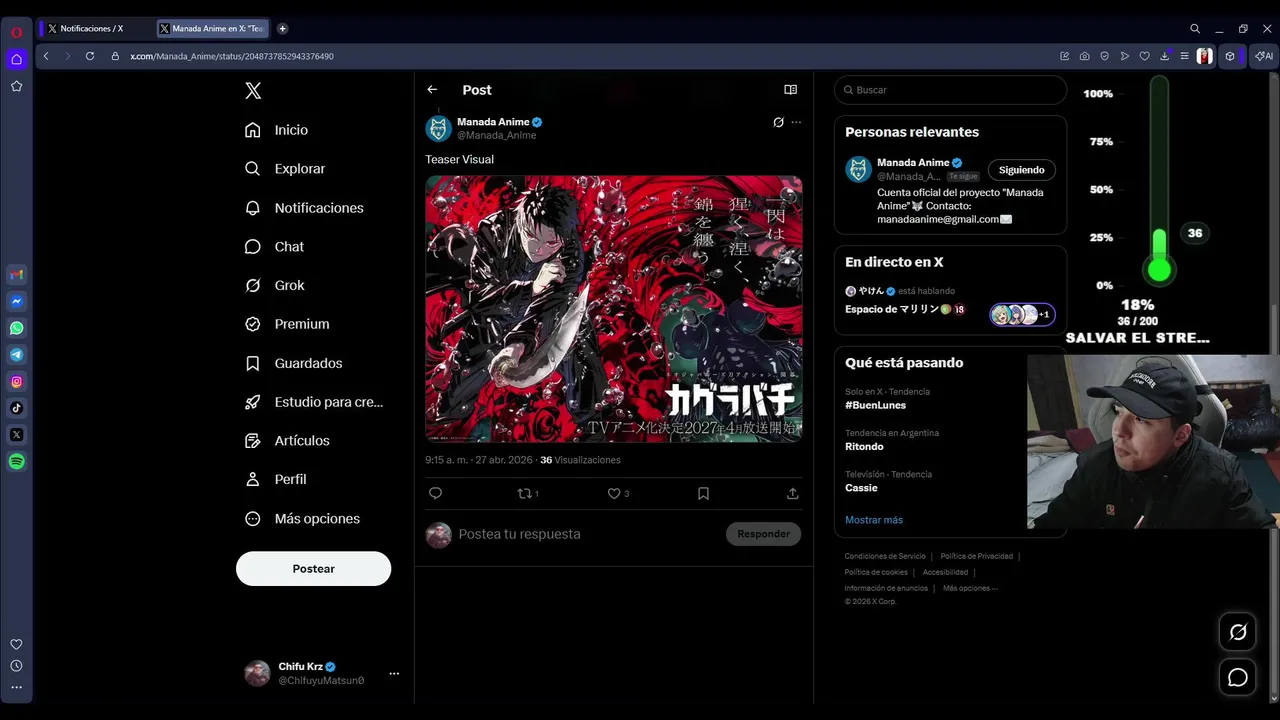
Task: Open Messenger in Opera sidebar
Action: tap(16, 301)
